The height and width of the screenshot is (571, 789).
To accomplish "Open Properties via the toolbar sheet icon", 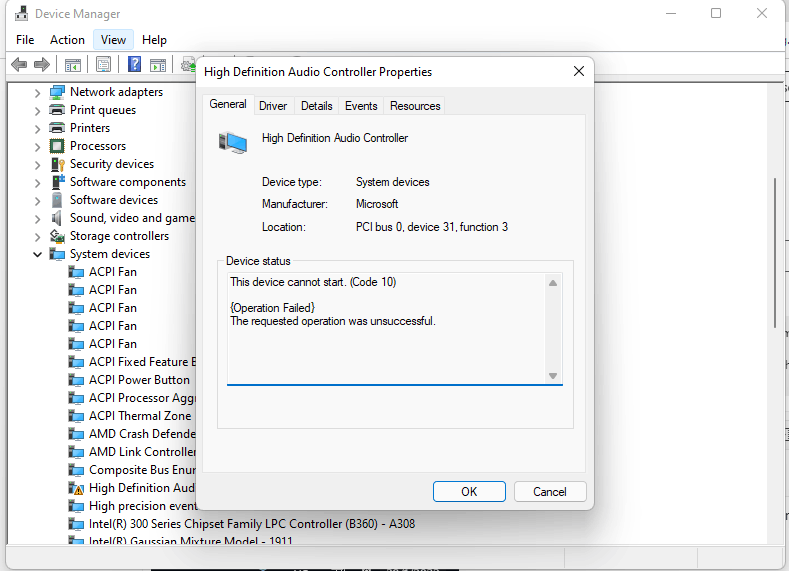I will click(103, 64).
